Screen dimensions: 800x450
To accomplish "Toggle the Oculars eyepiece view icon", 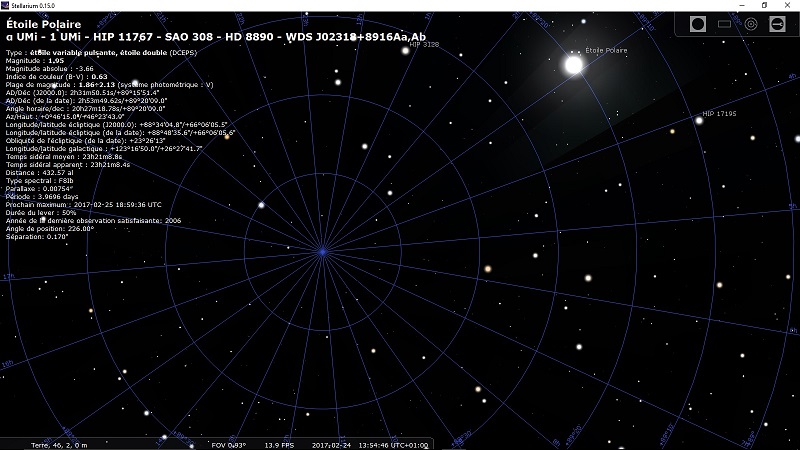I will (698, 23).
